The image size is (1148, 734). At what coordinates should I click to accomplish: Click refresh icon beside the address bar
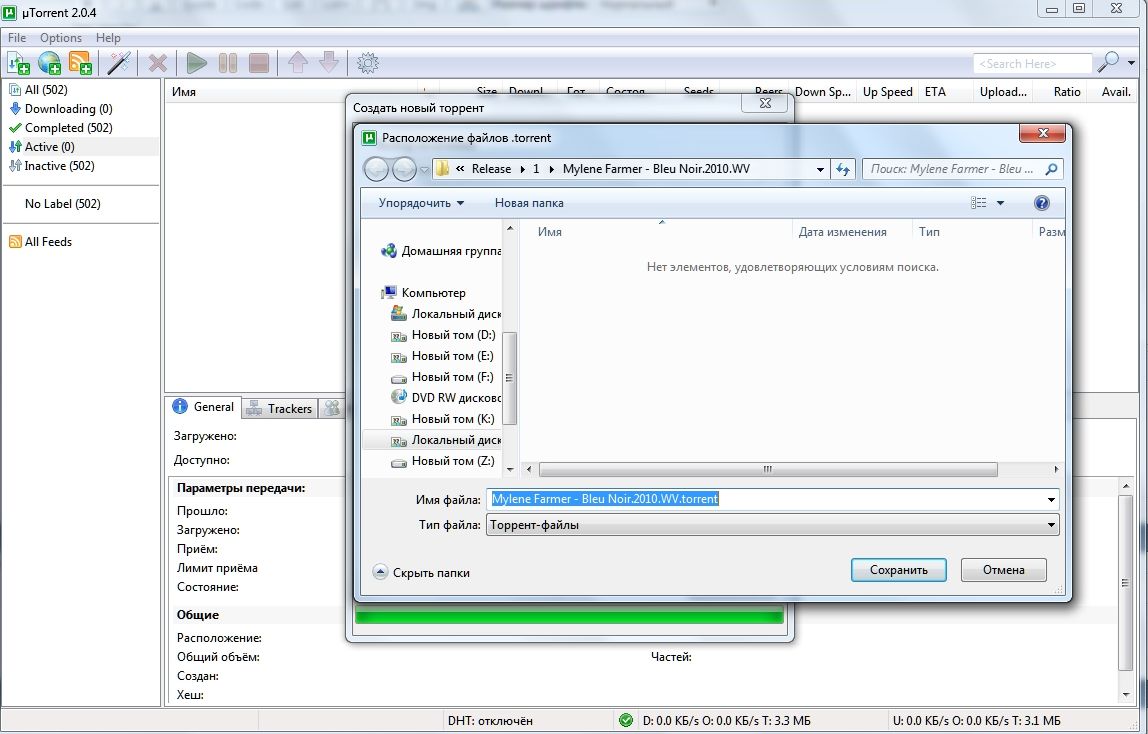click(843, 169)
